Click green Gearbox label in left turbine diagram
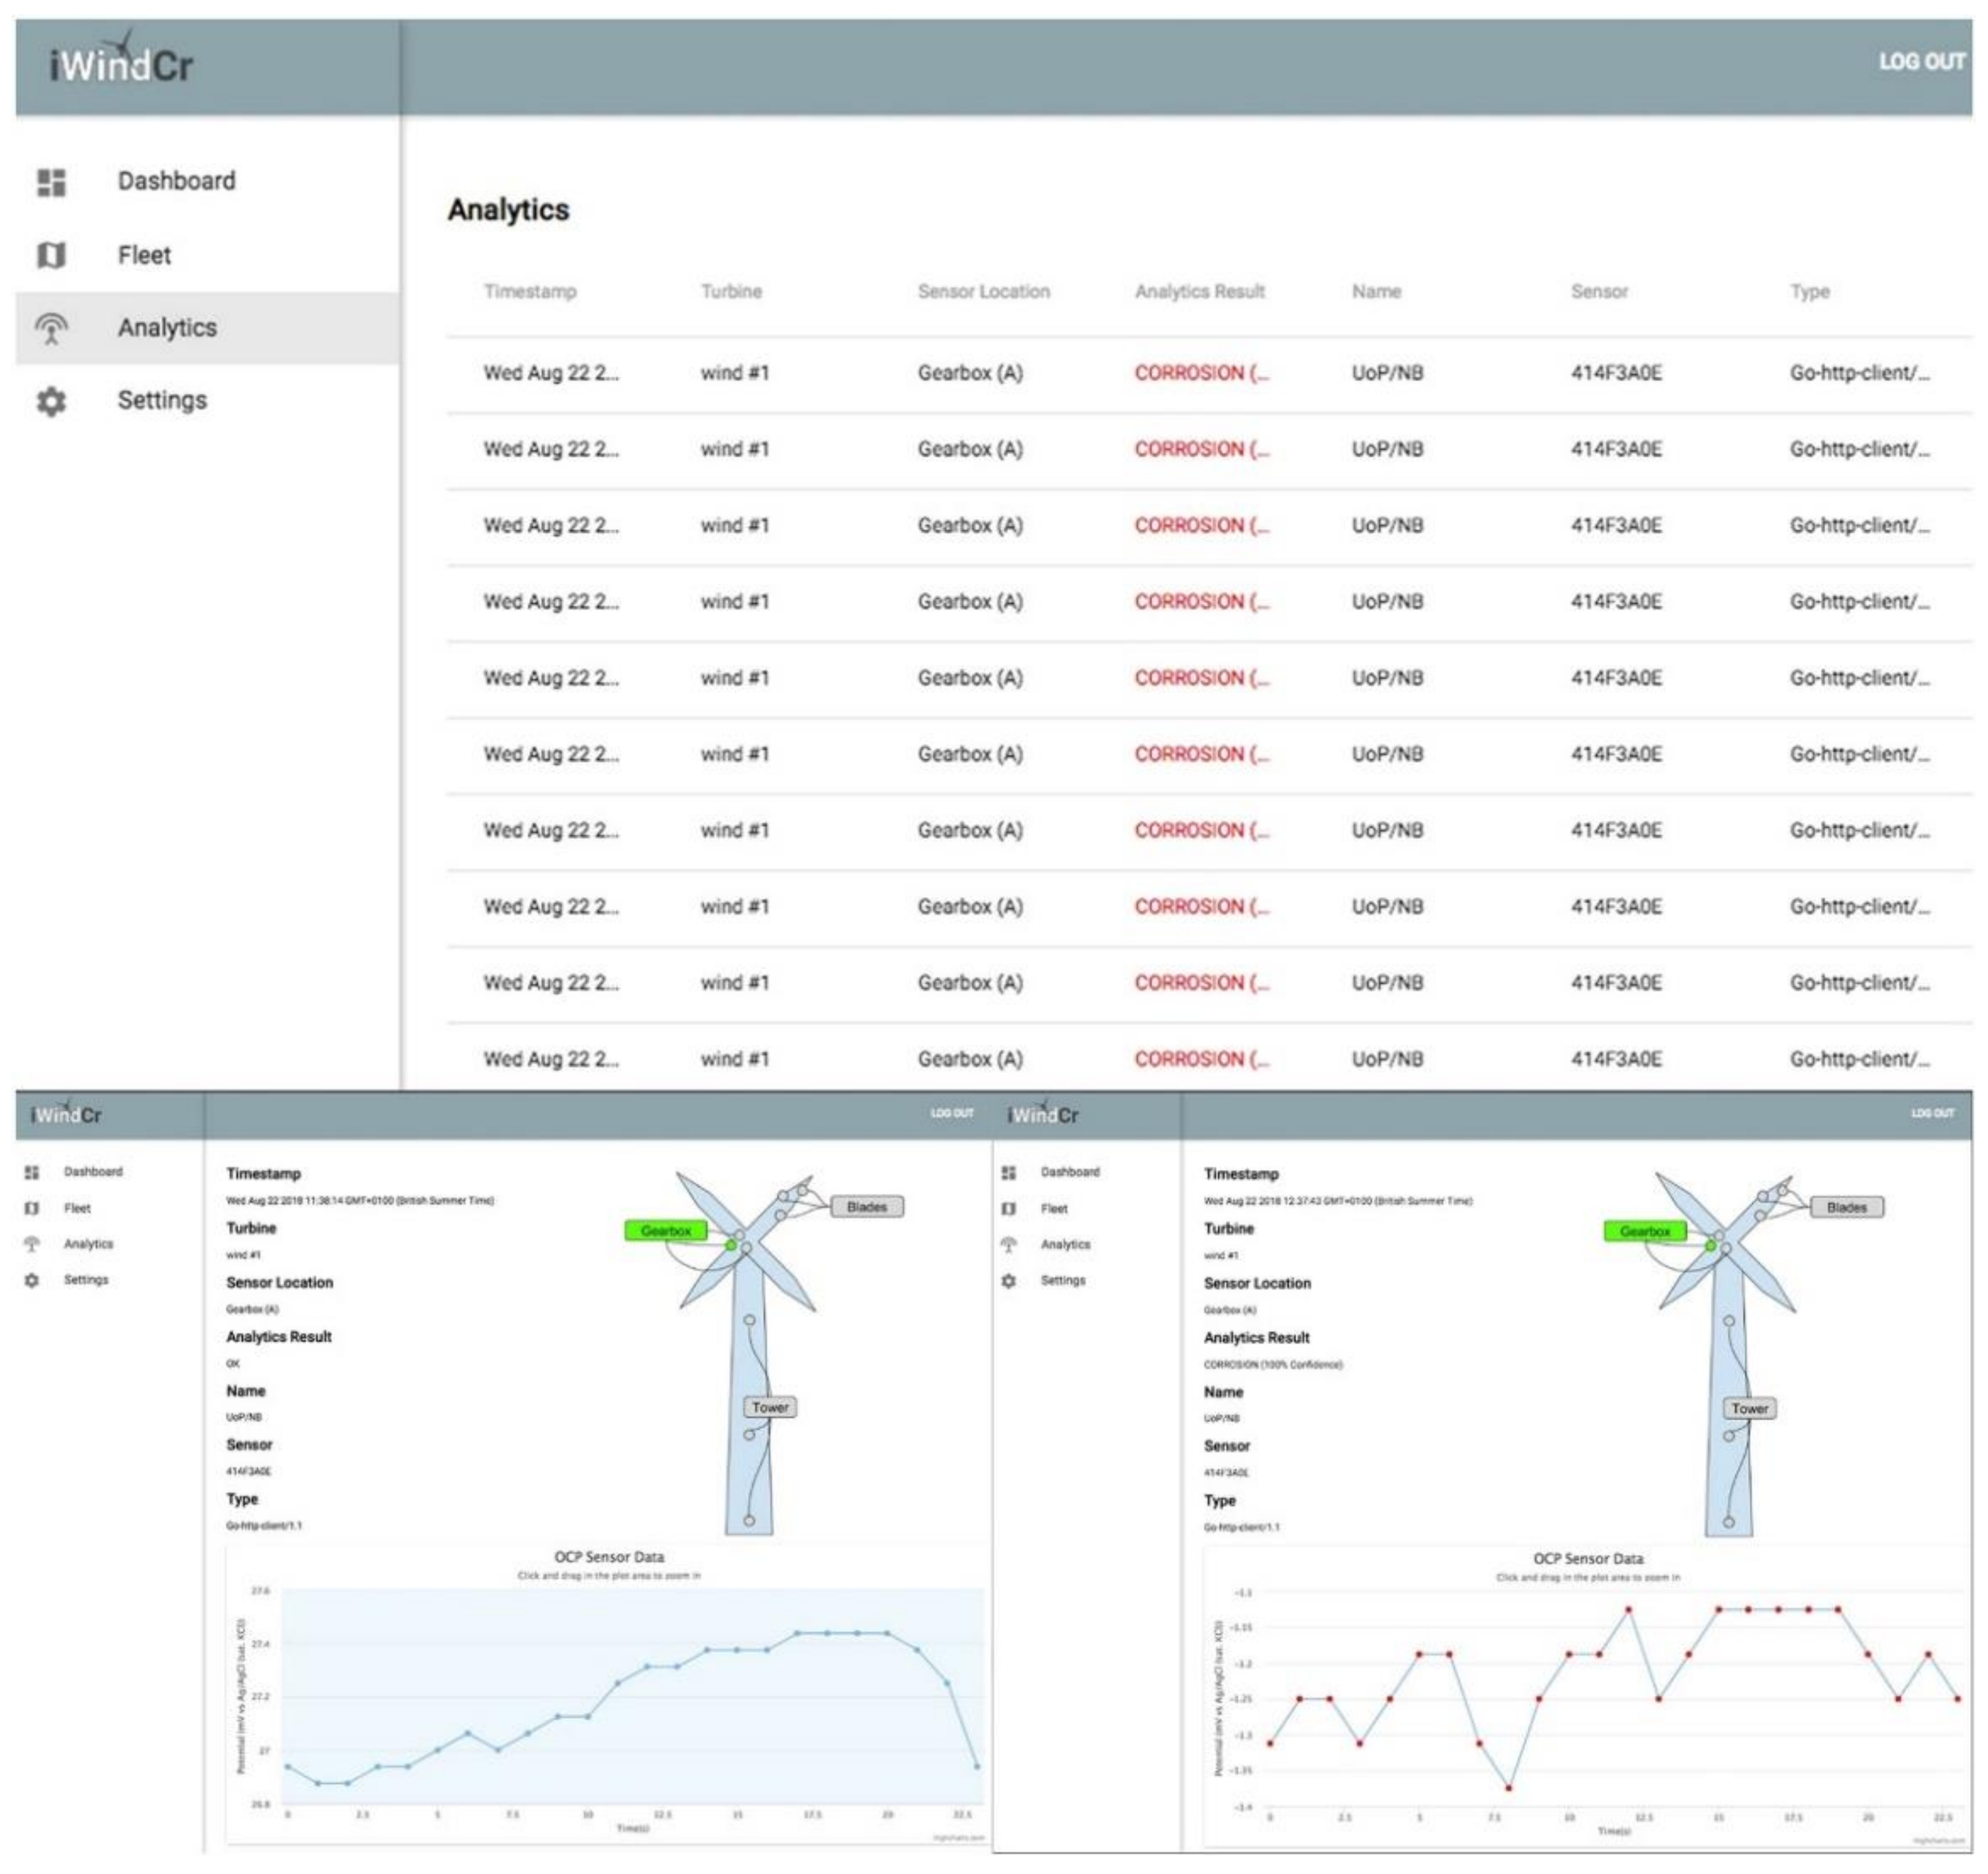This screenshot has width=1988, height=1874. coord(666,1231)
